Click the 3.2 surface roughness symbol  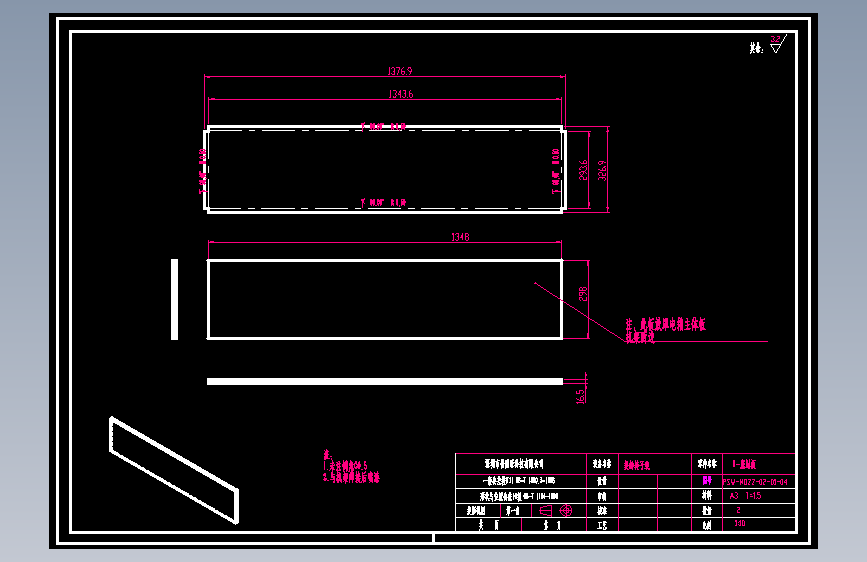(x=778, y=44)
